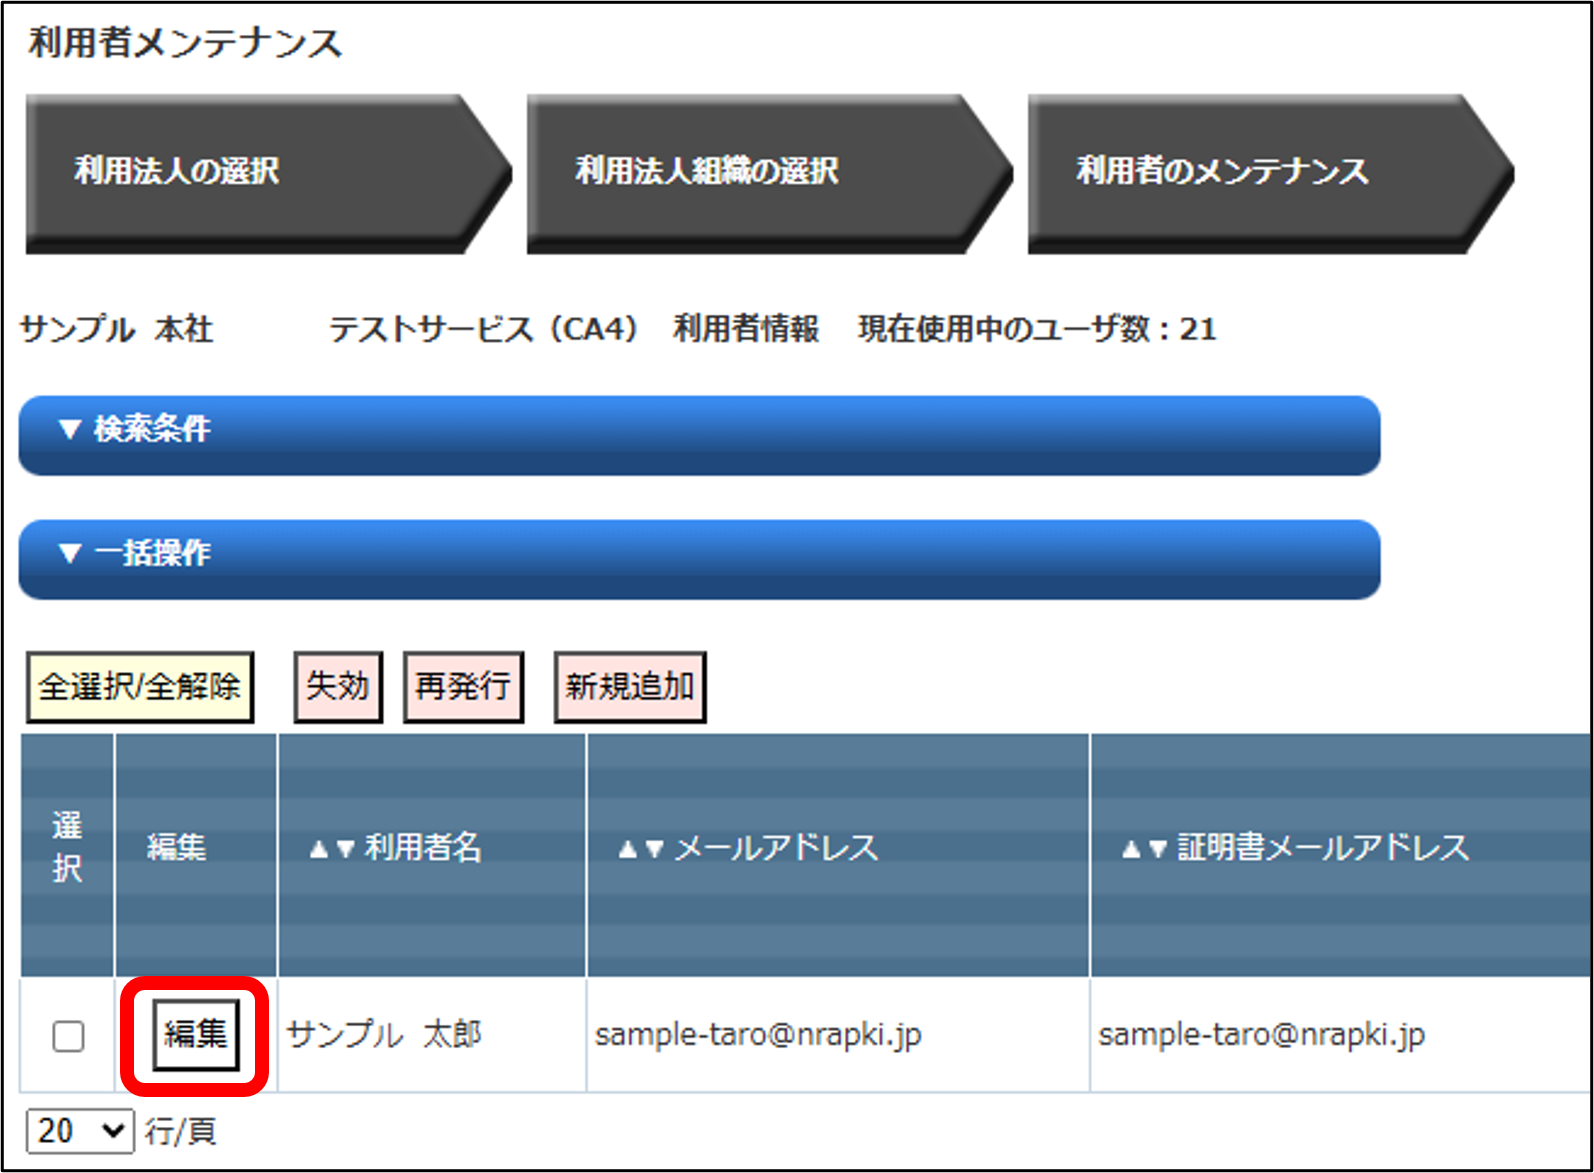This screenshot has height=1173, width=1594.
Task: Open the 20 行/頁 rows-per-page dropdown
Action: click(x=79, y=1131)
